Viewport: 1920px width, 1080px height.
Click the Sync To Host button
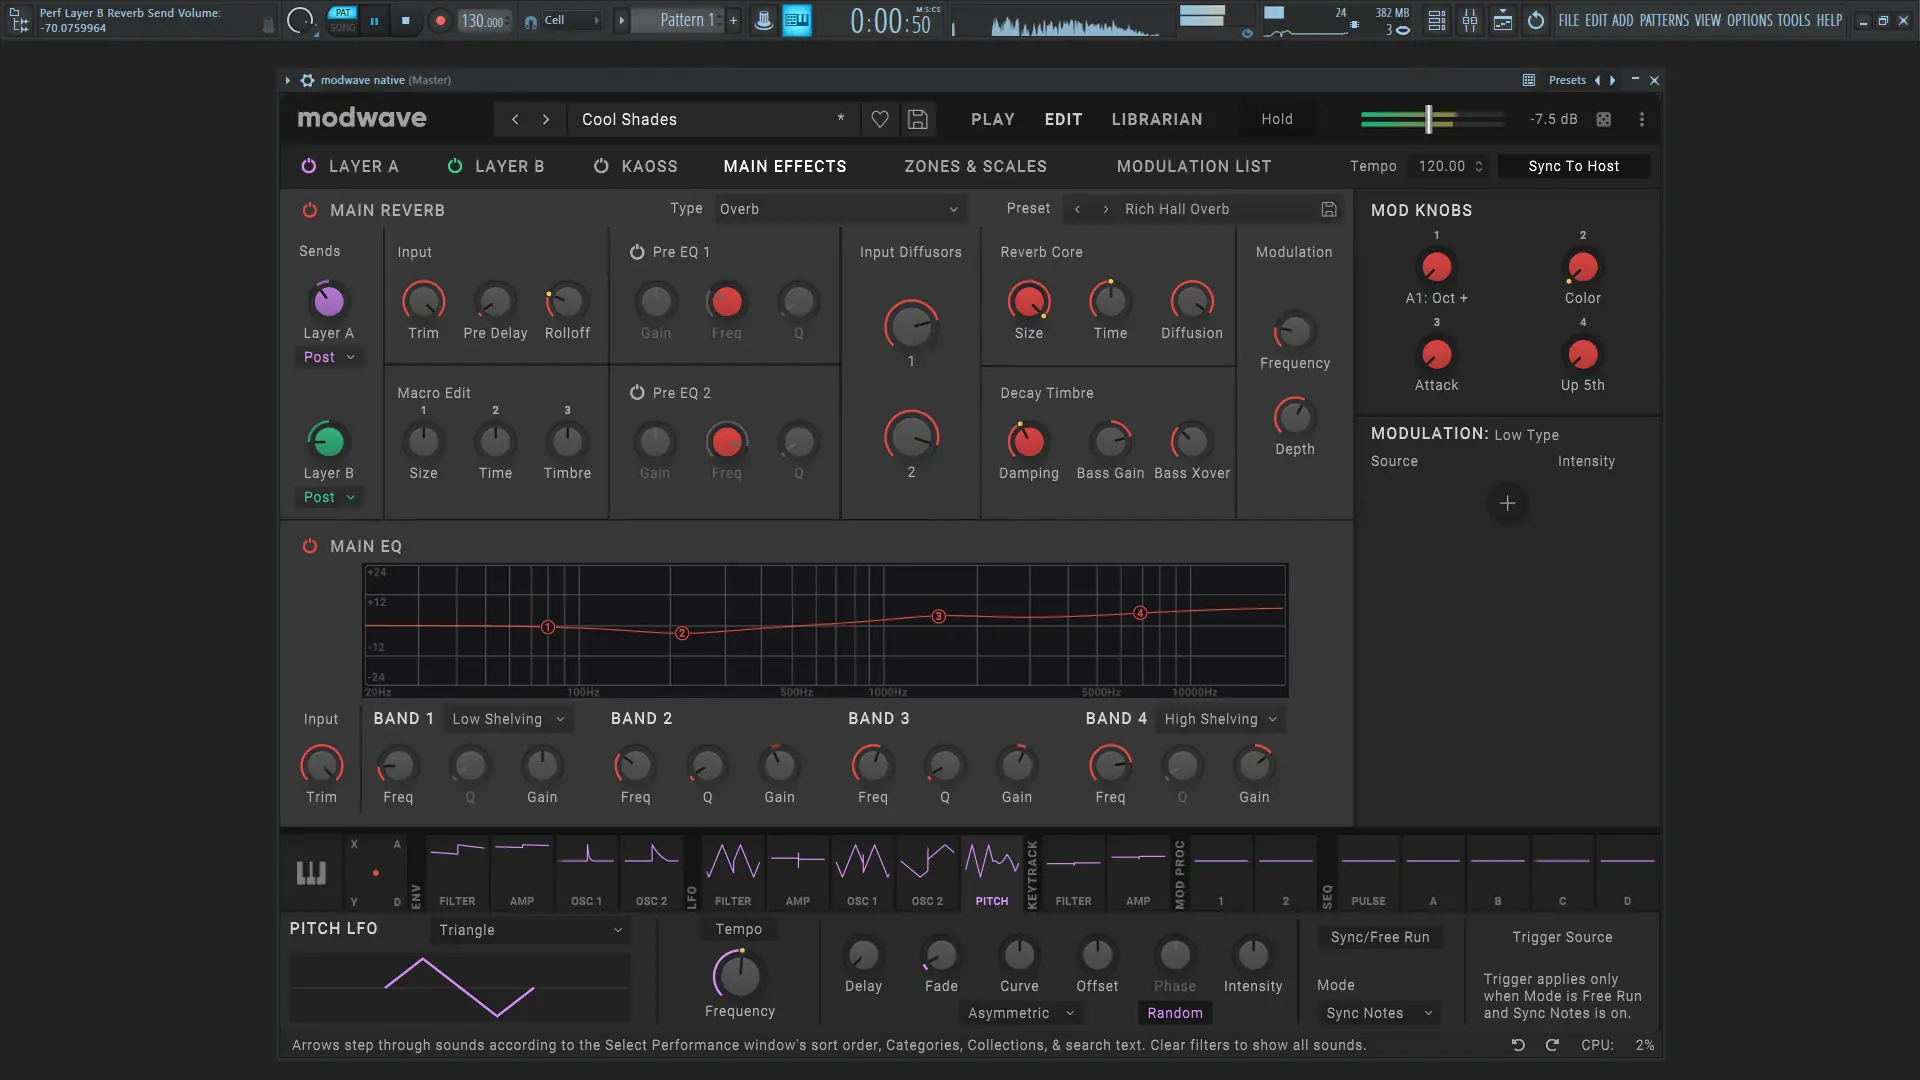tap(1572, 166)
